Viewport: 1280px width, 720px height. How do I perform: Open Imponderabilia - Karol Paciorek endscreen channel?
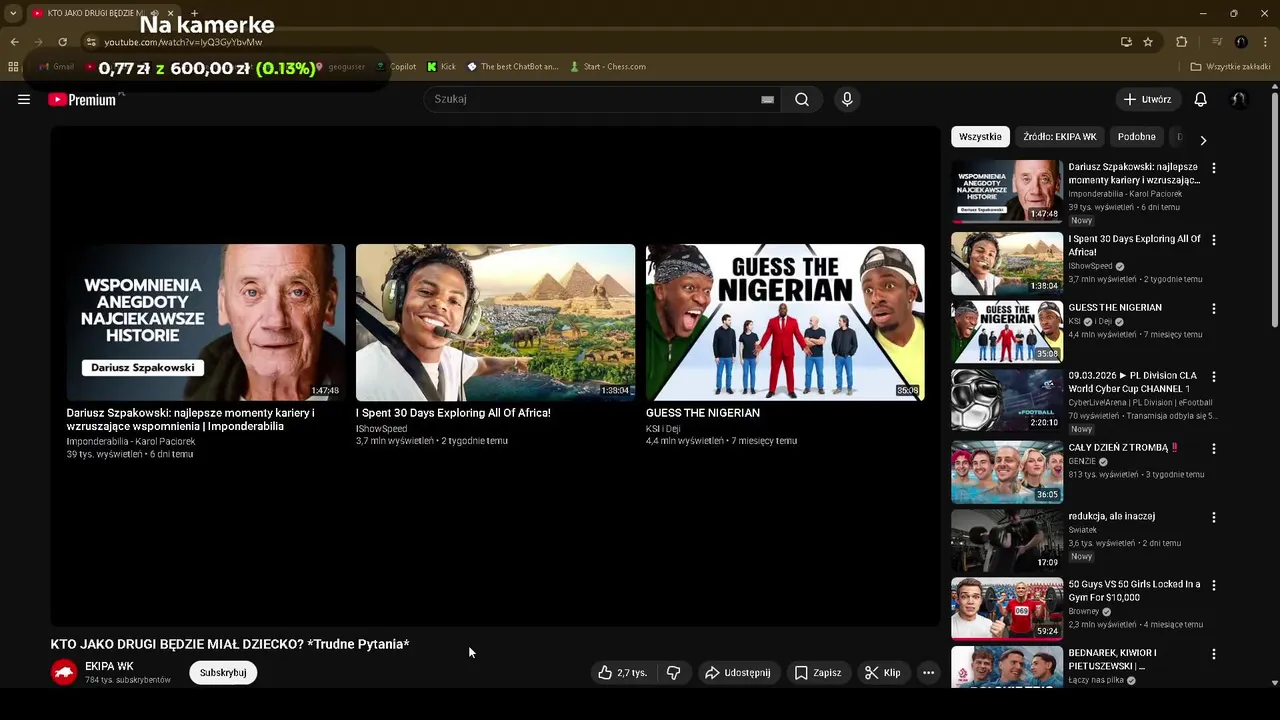(131, 441)
